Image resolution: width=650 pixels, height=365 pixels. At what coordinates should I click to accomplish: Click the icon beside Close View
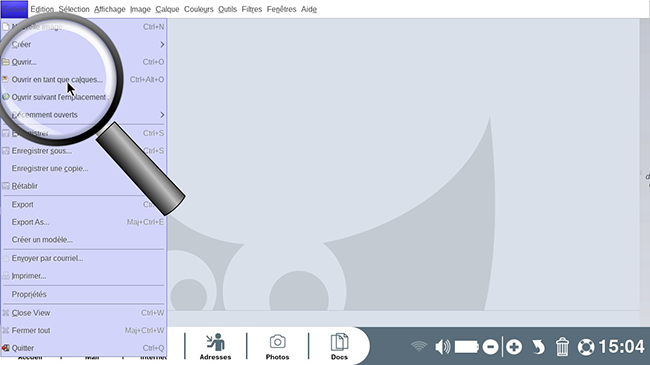point(6,313)
